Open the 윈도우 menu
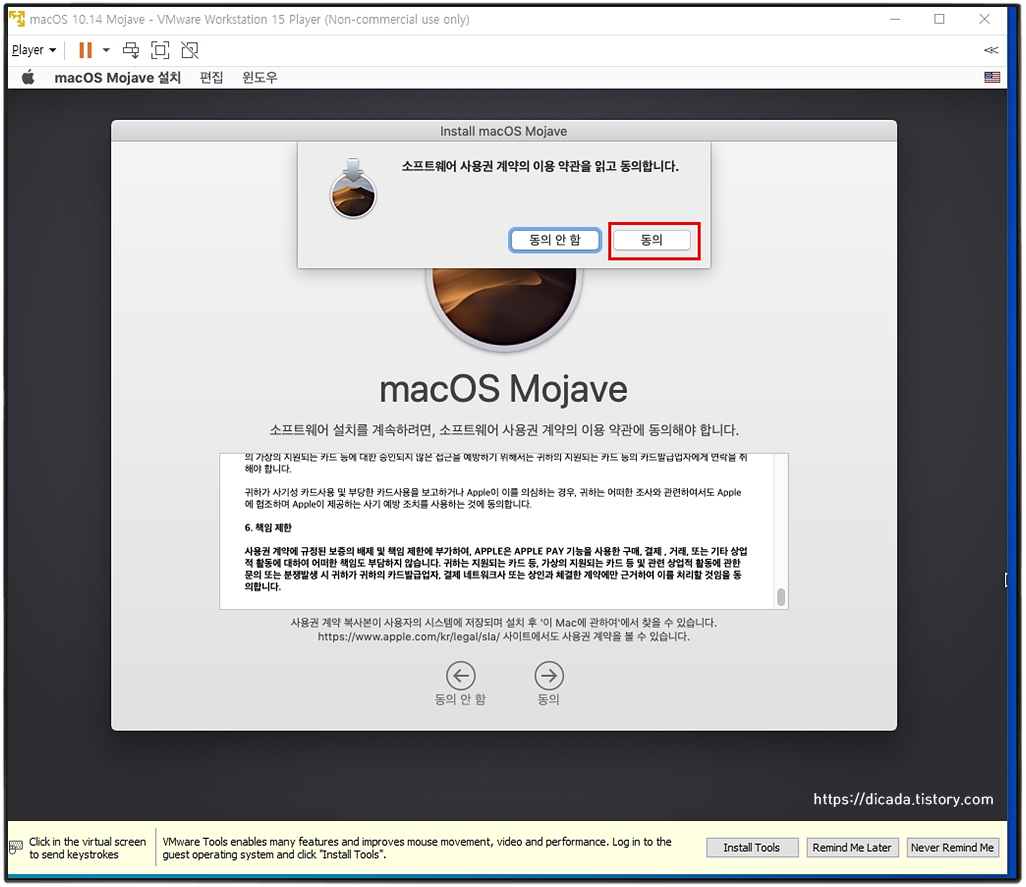This screenshot has height=887, width=1026. [x=260, y=78]
